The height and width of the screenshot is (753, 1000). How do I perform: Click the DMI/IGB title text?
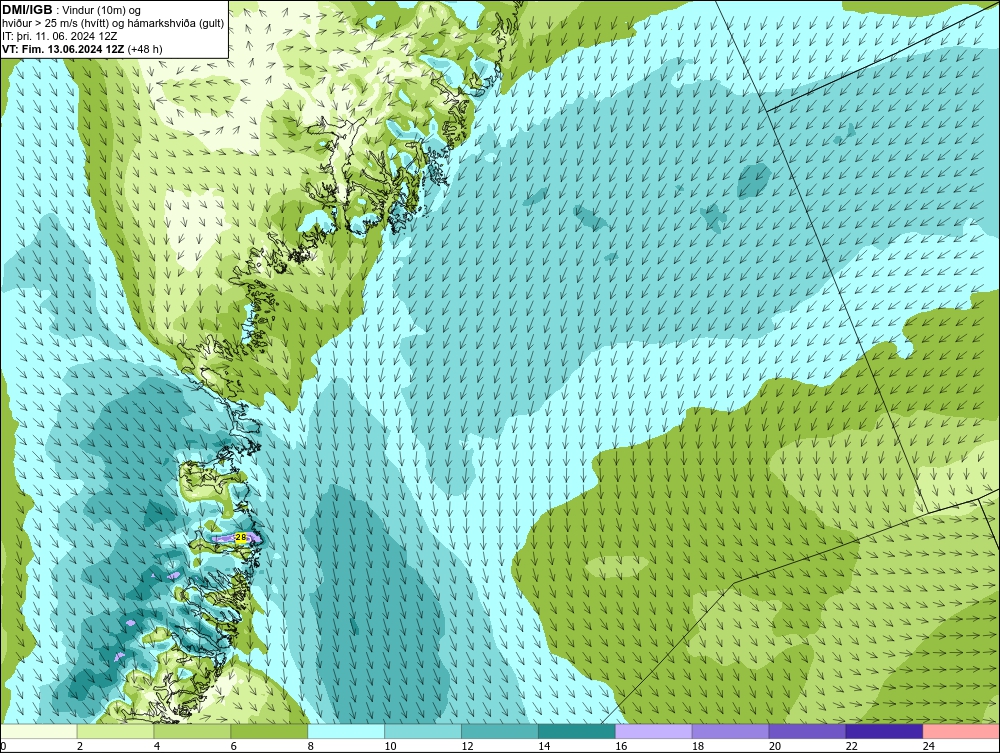point(27,10)
